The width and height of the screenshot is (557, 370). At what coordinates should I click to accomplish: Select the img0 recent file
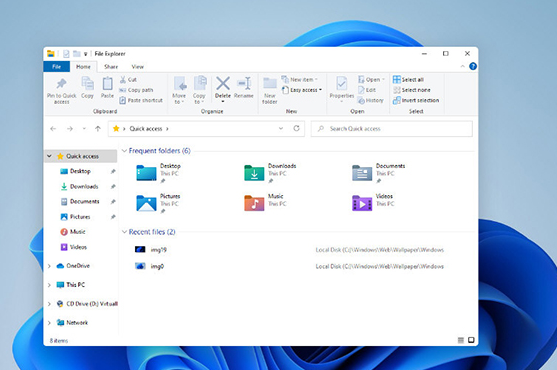coord(290,266)
